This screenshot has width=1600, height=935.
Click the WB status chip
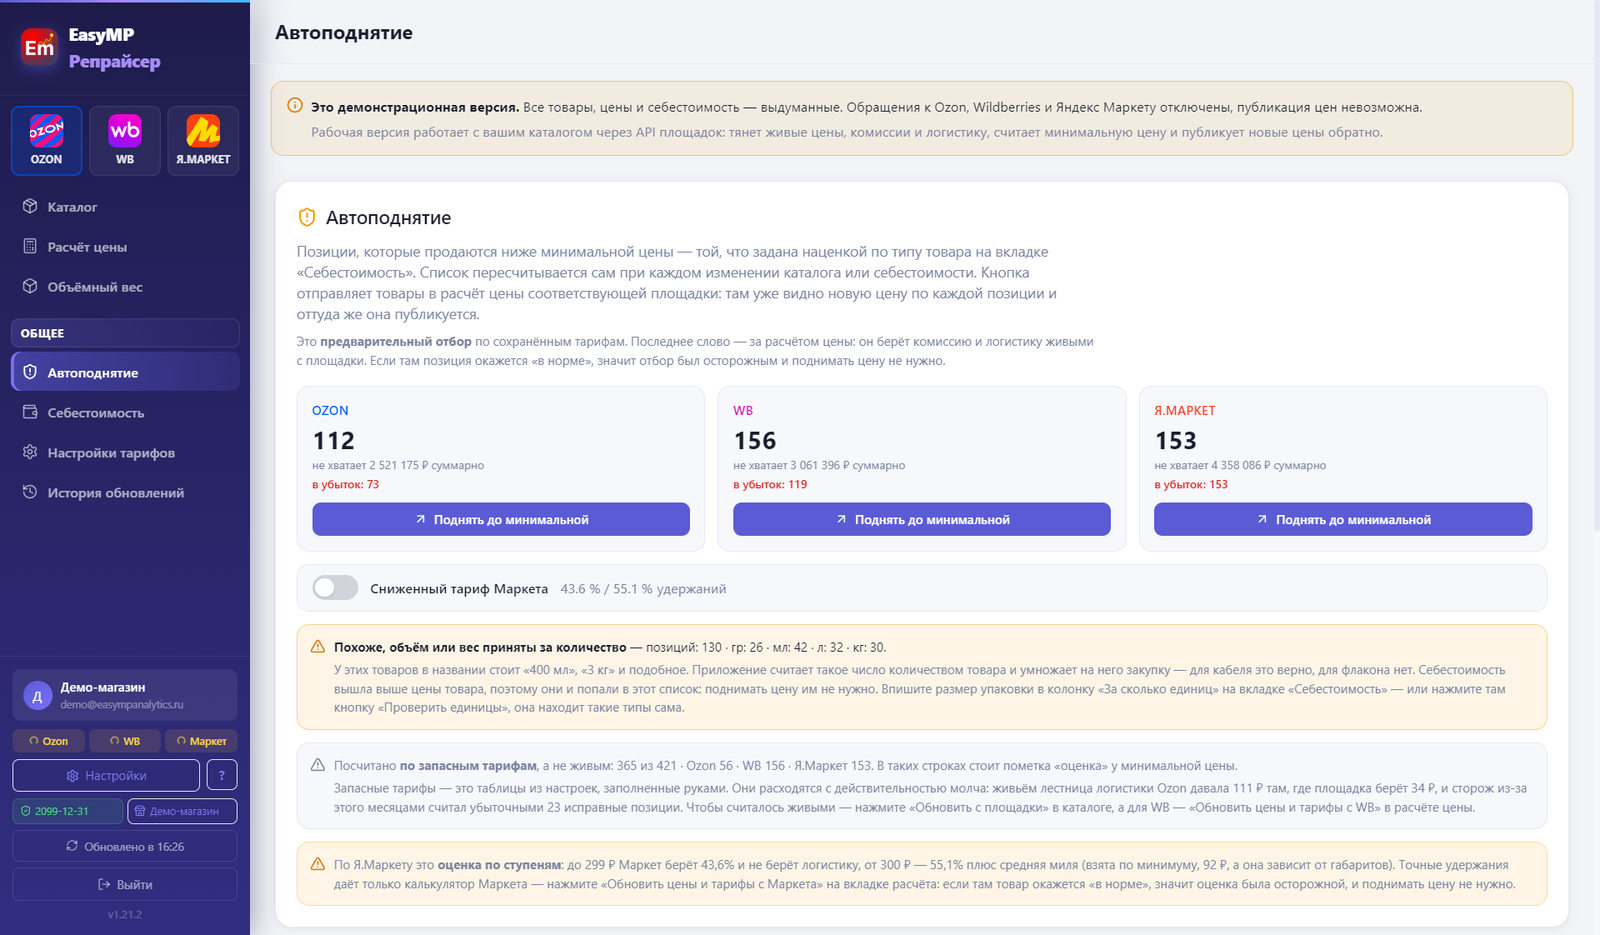(125, 741)
